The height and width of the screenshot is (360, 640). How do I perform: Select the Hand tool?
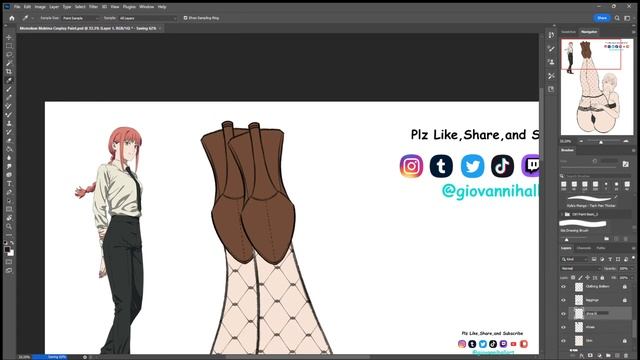pyautogui.click(x=9, y=218)
